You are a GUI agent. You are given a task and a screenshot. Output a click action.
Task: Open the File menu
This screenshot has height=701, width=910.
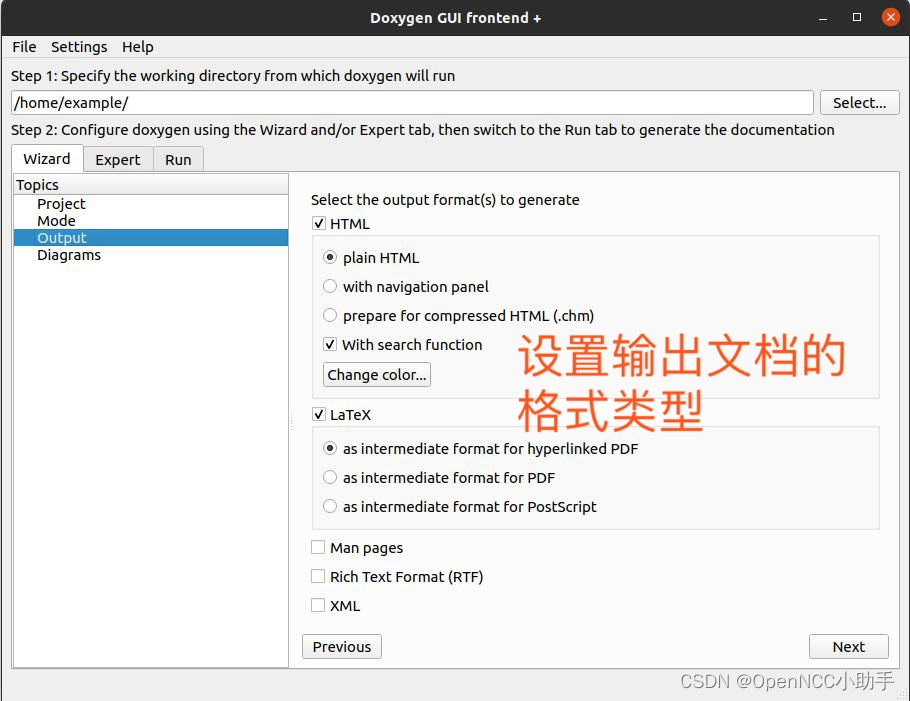[24, 47]
